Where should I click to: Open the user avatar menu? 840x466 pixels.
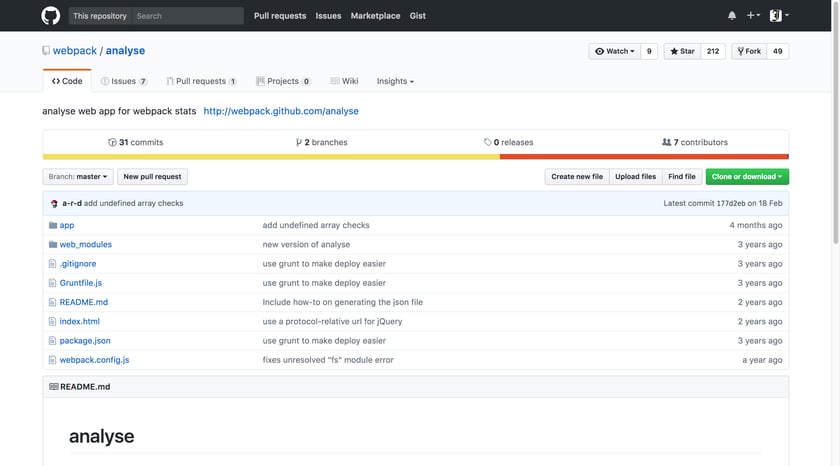coord(779,16)
